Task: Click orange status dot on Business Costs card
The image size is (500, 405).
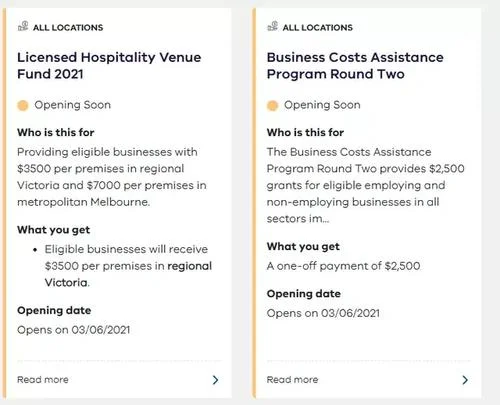Action: click(x=272, y=106)
